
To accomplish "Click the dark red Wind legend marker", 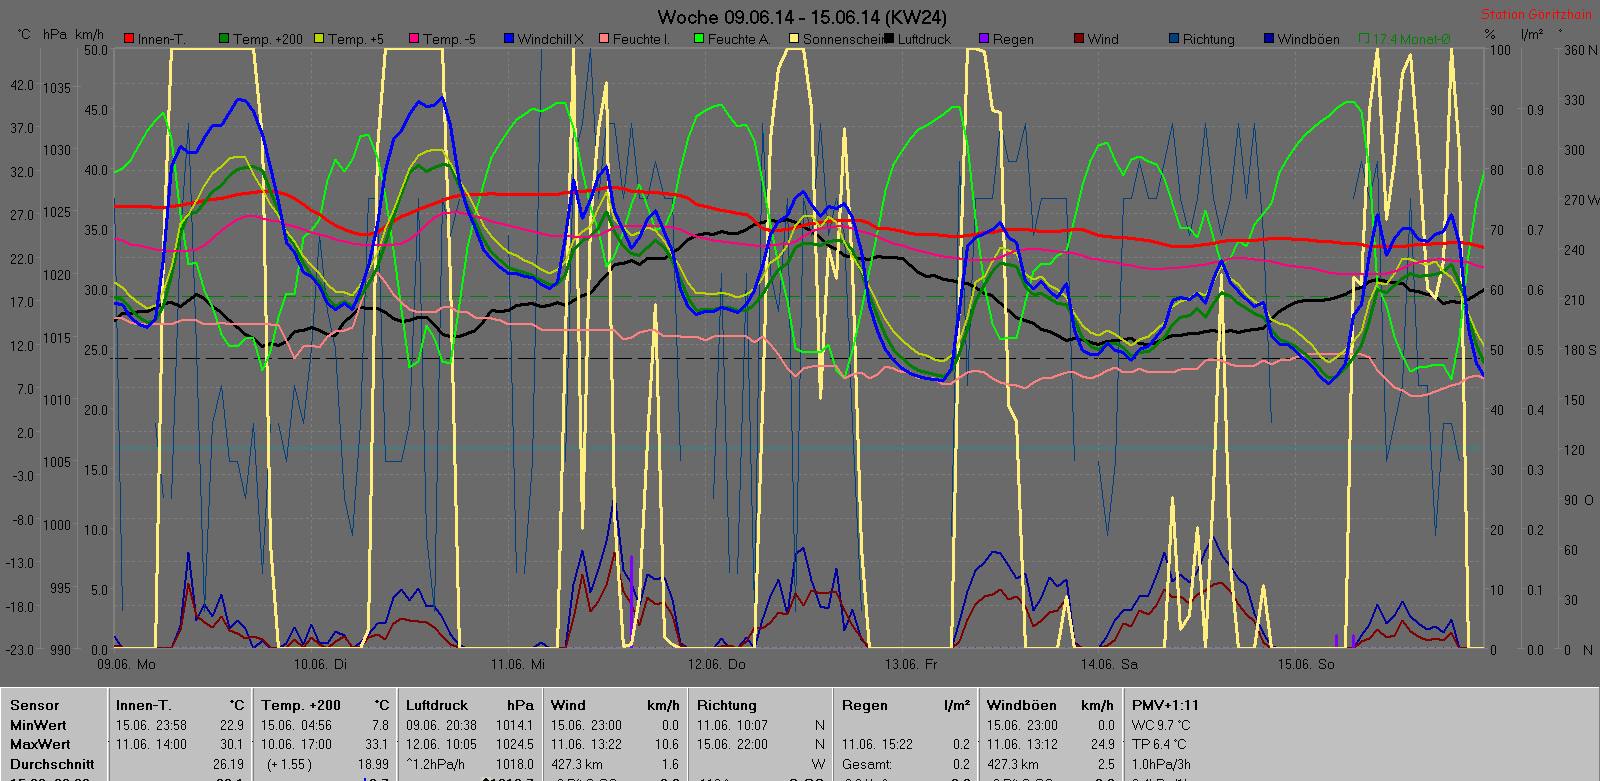I will (x=1079, y=39).
